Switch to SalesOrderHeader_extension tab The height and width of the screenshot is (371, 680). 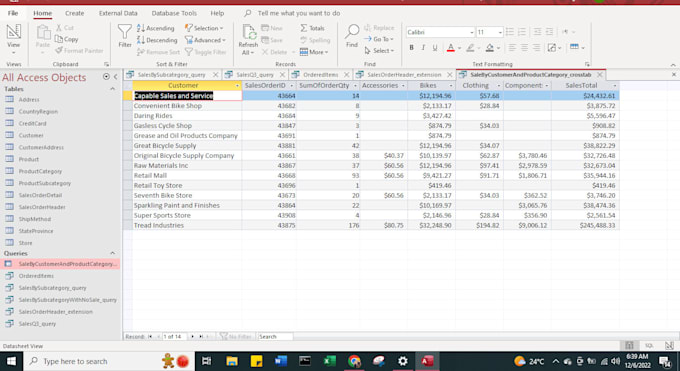click(x=404, y=75)
